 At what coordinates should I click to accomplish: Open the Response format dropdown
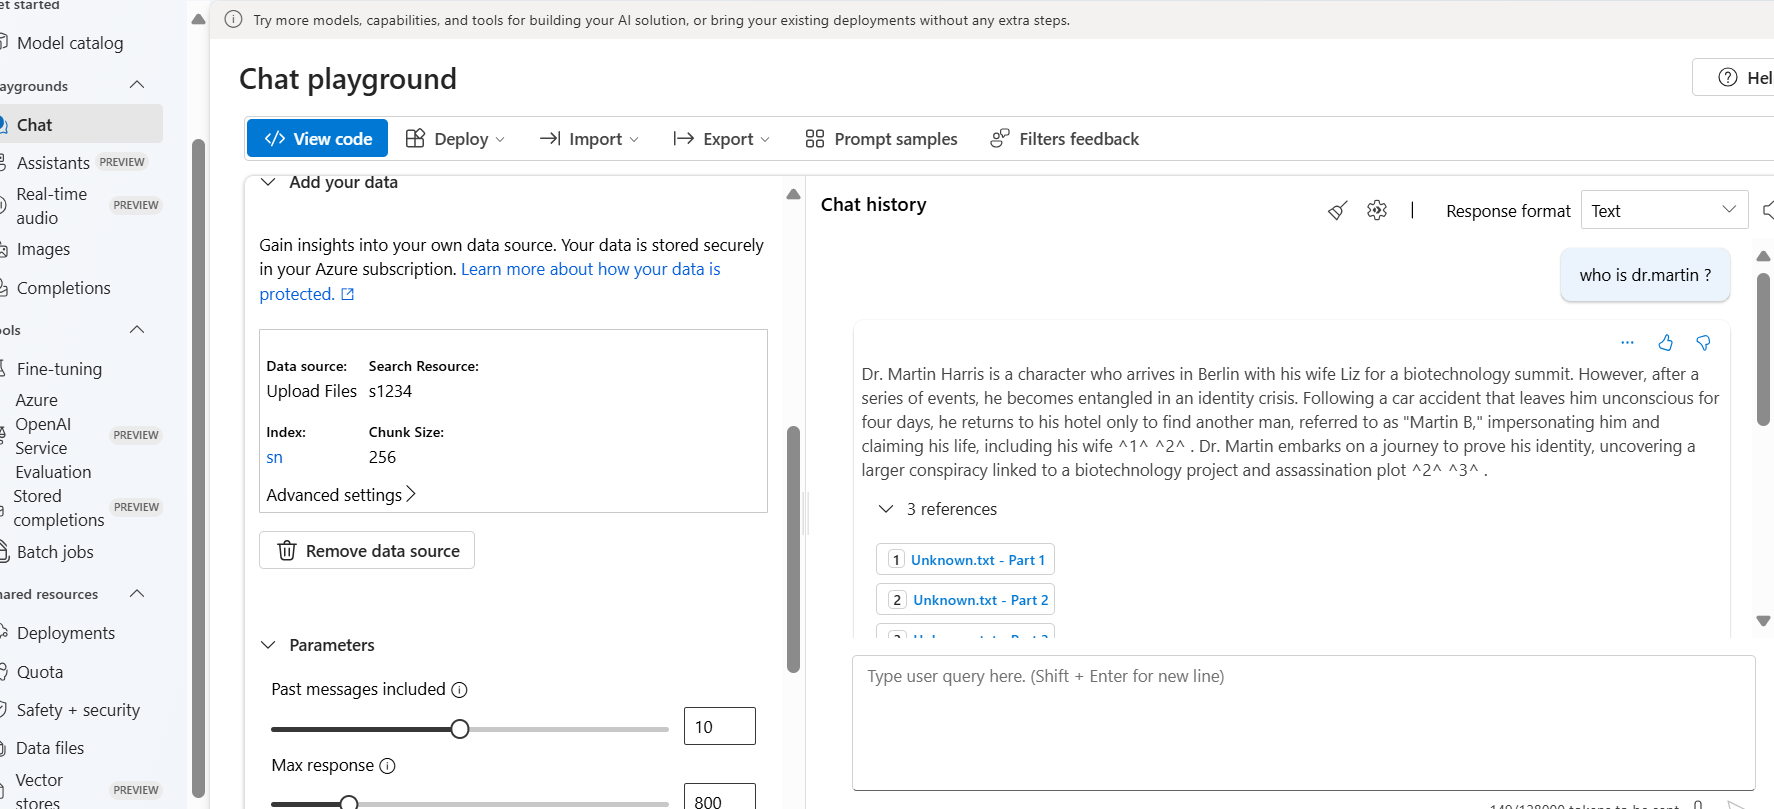coord(1664,211)
